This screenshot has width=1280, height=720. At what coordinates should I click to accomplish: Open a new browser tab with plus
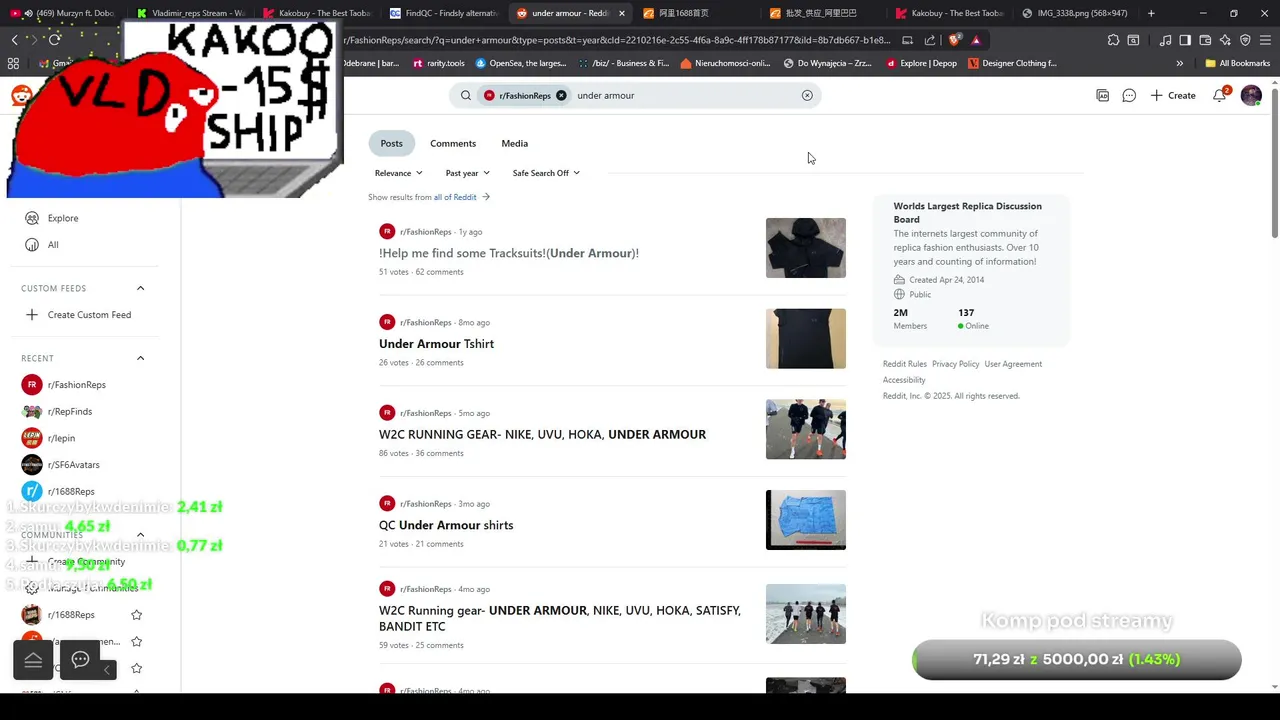point(1151,13)
